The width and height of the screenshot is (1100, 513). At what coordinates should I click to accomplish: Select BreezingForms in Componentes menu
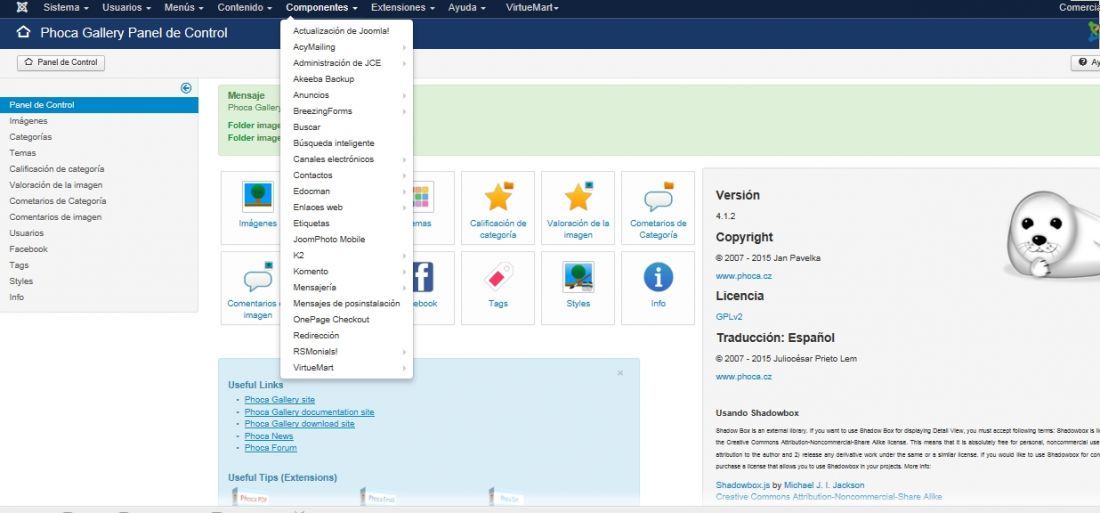347,111
